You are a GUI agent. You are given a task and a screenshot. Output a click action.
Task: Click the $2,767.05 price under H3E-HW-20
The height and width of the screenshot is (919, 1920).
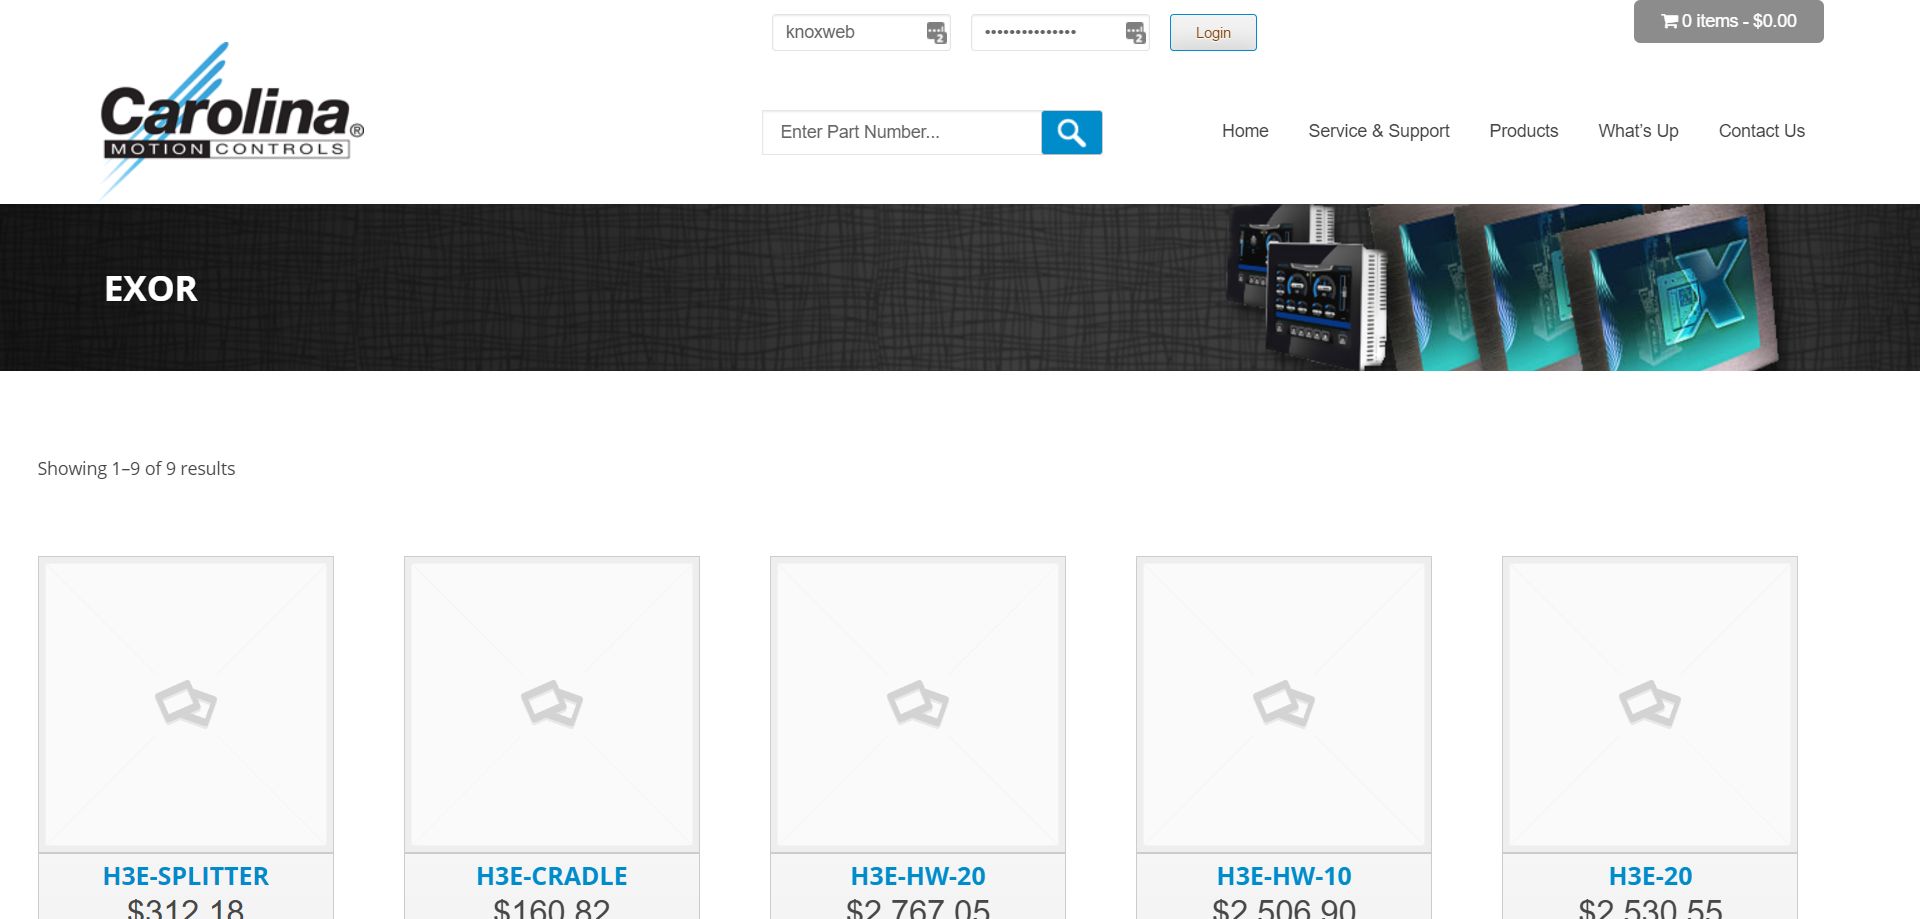[x=918, y=908]
